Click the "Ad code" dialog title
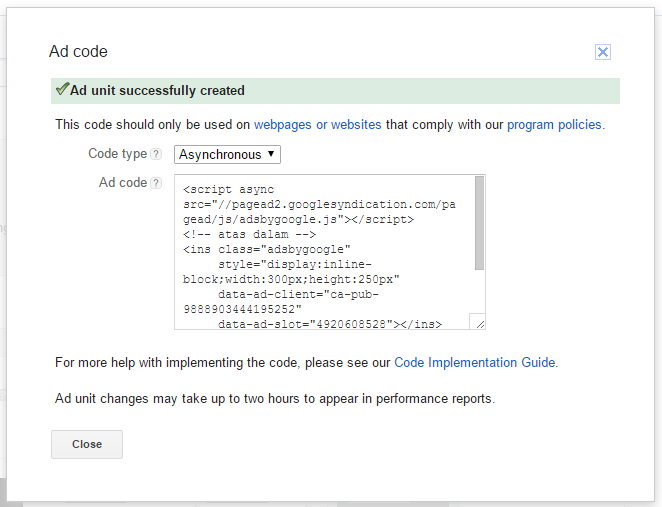The width and height of the screenshot is (662, 507). (78, 52)
